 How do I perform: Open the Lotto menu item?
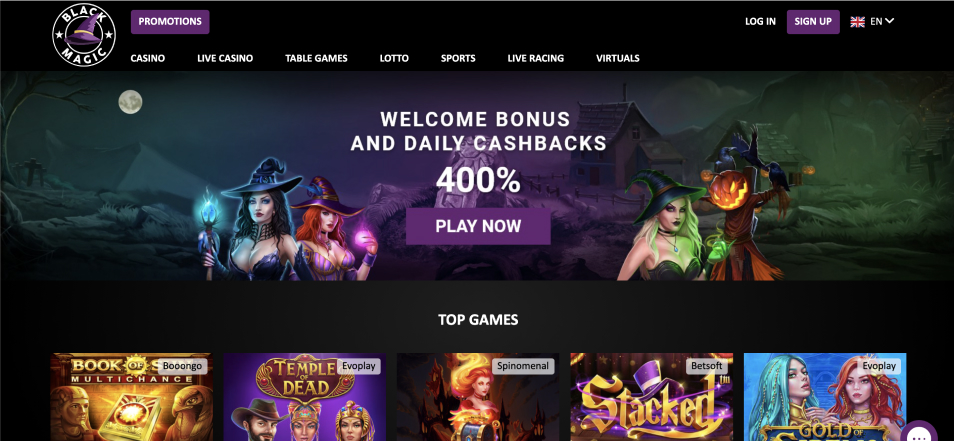point(394,58)
